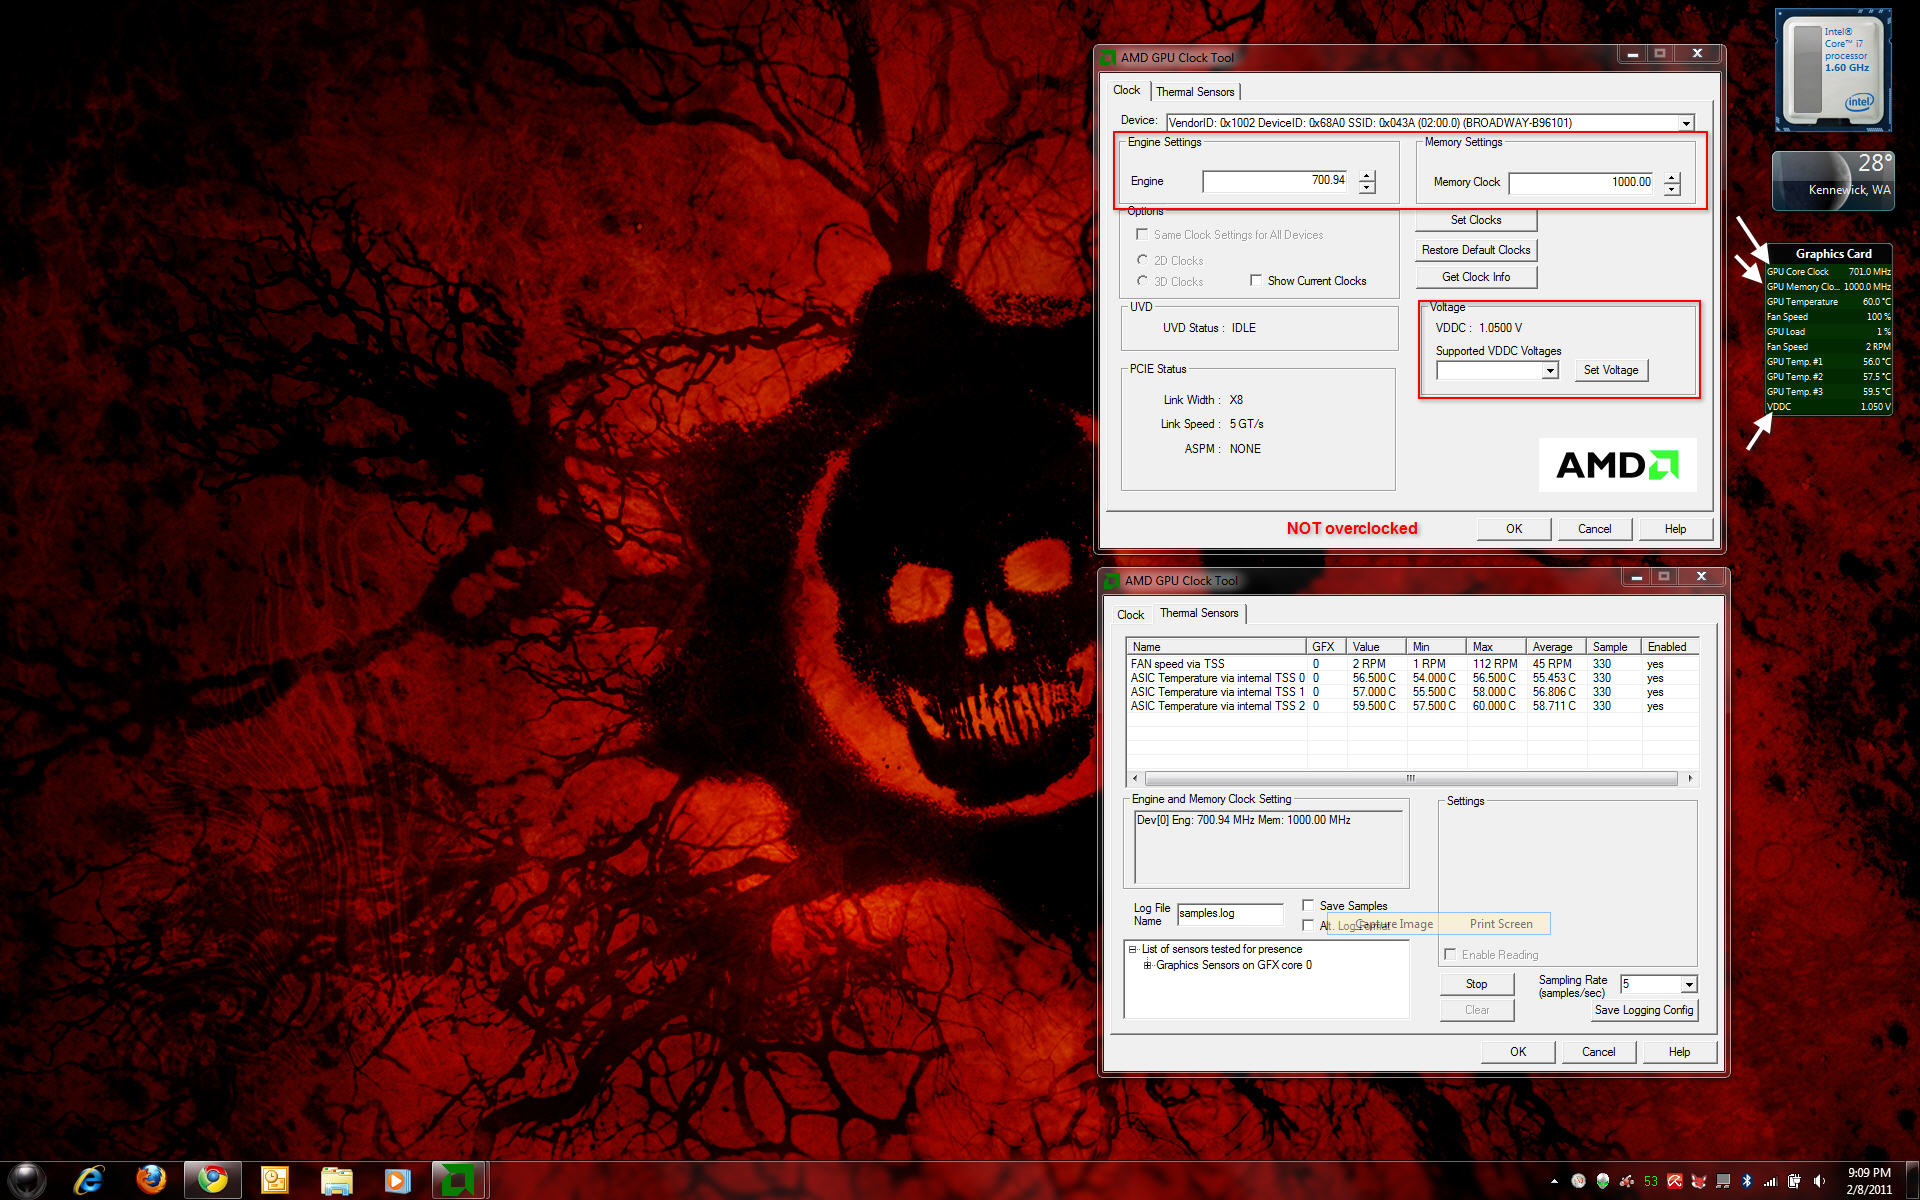The width and height of the screenshot is (1920, 1200).
Task: Click the lower AMD GPU Clock Tool title icon
Action: click(x=1112, y=581)
